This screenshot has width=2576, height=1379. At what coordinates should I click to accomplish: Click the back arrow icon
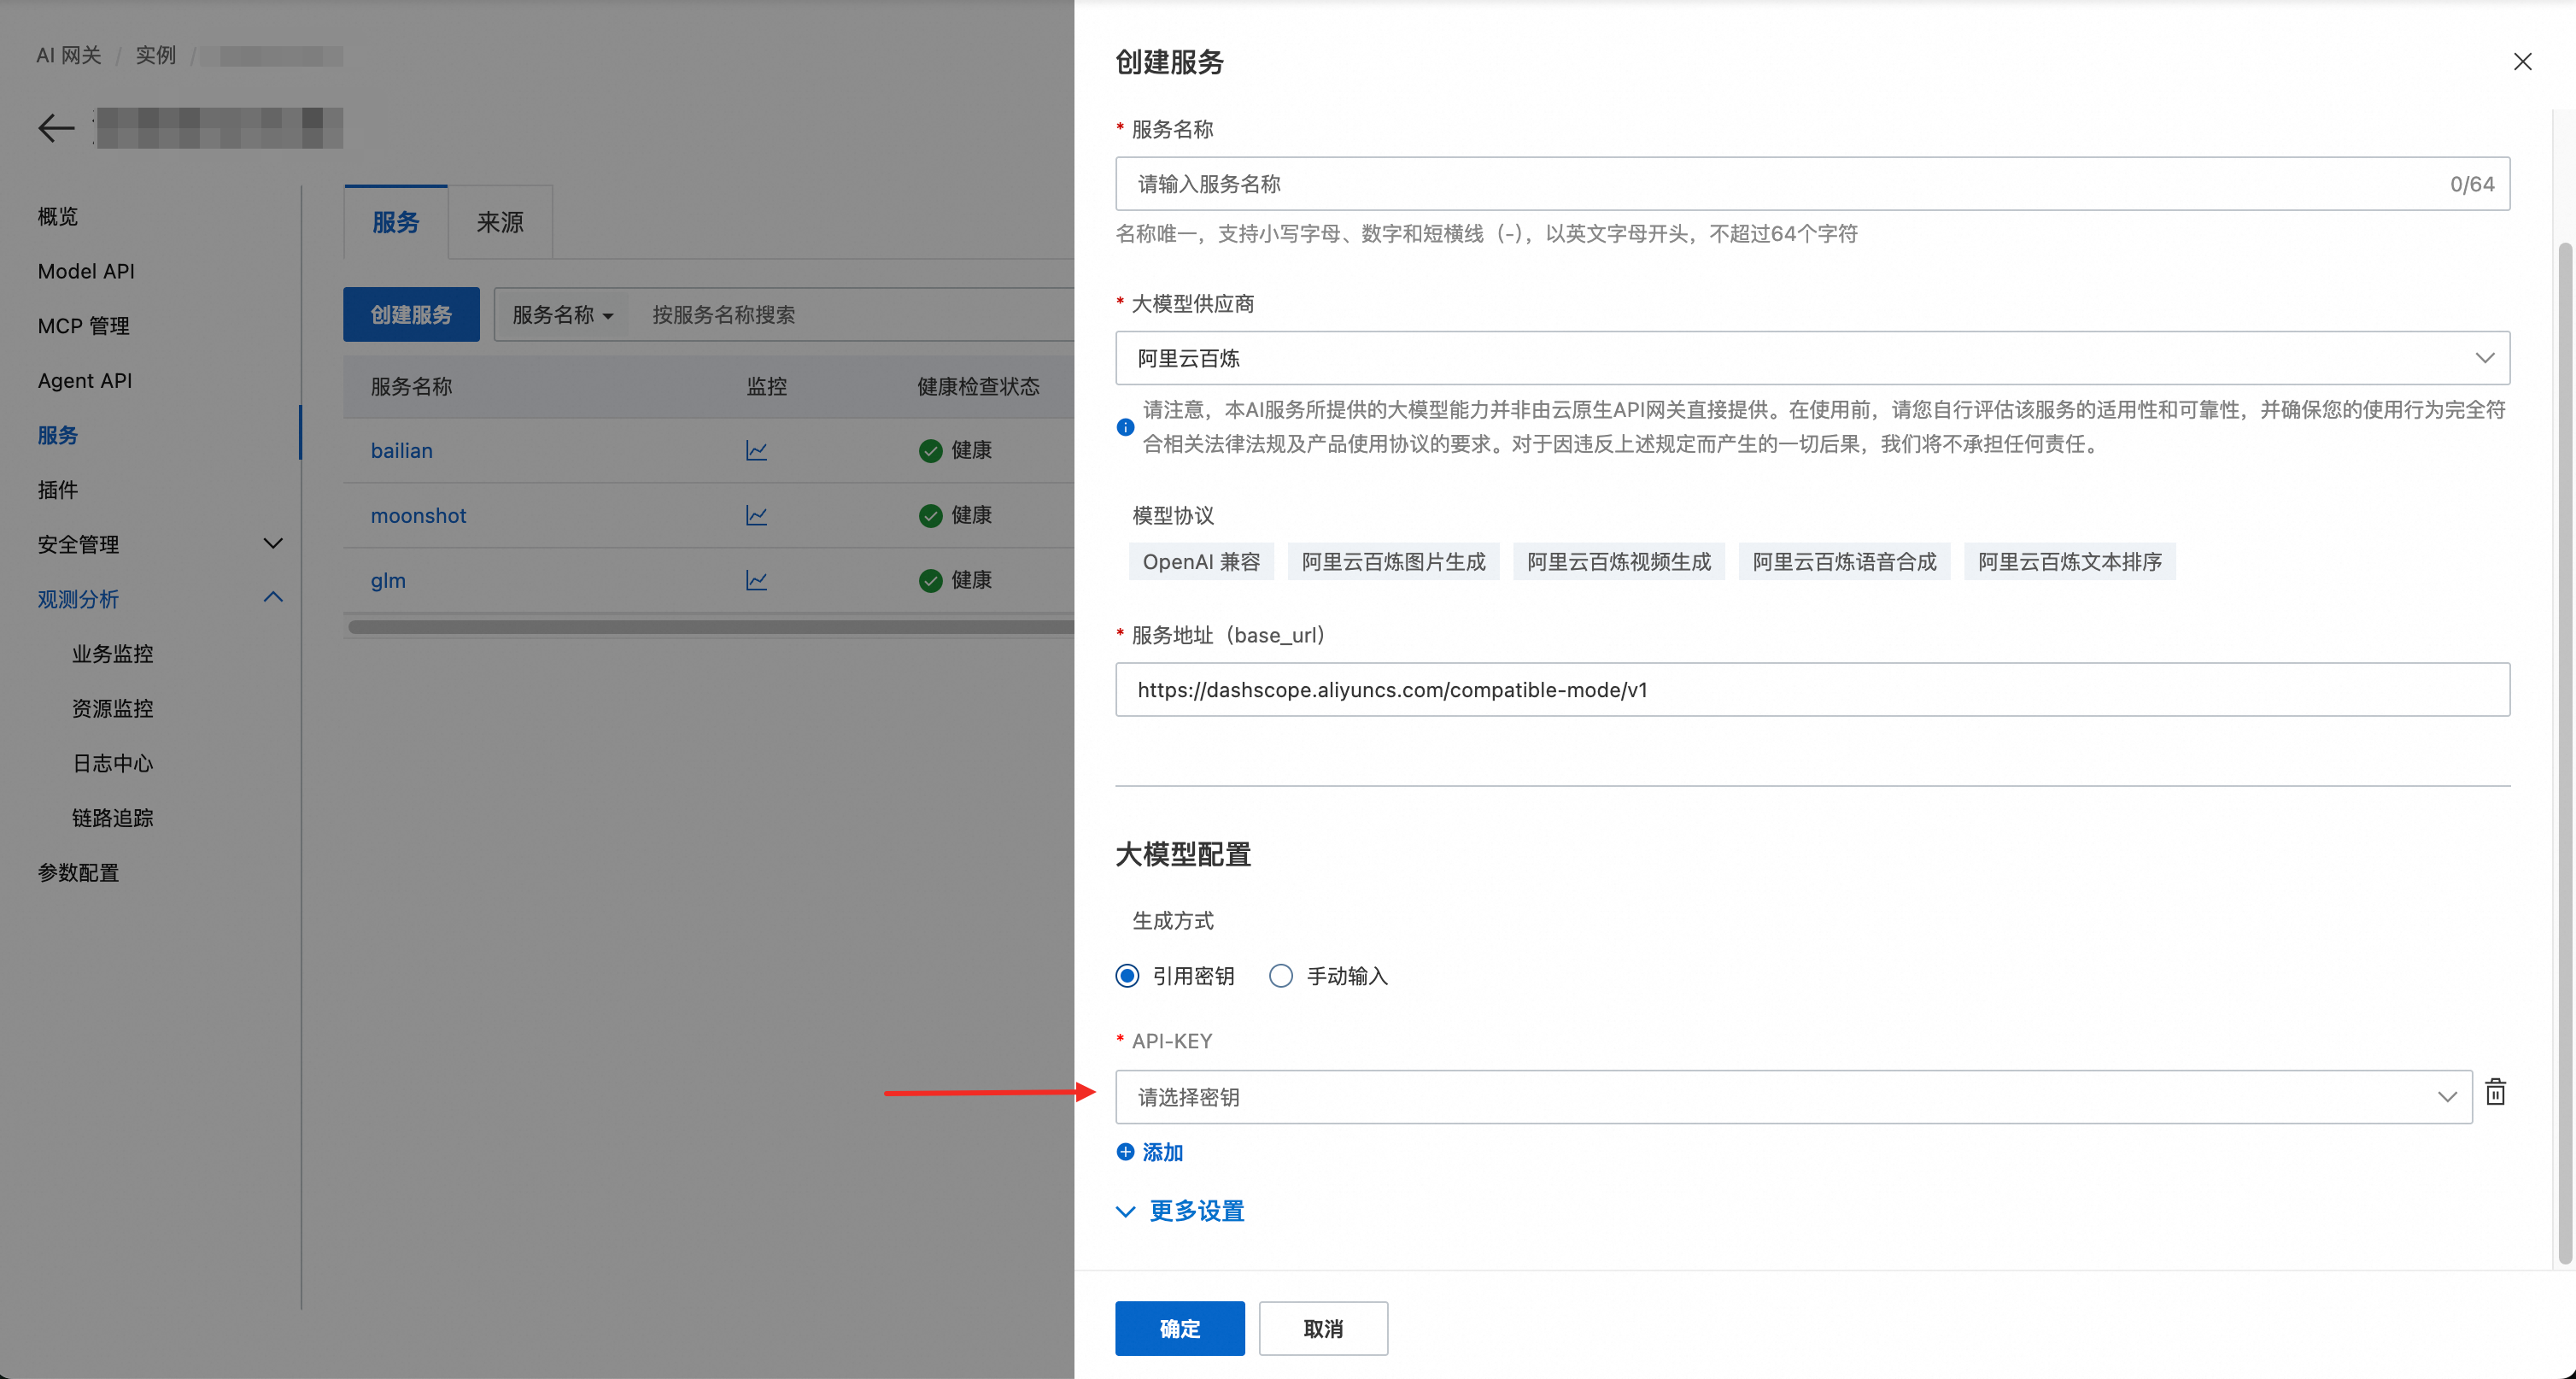click(56, 128)
